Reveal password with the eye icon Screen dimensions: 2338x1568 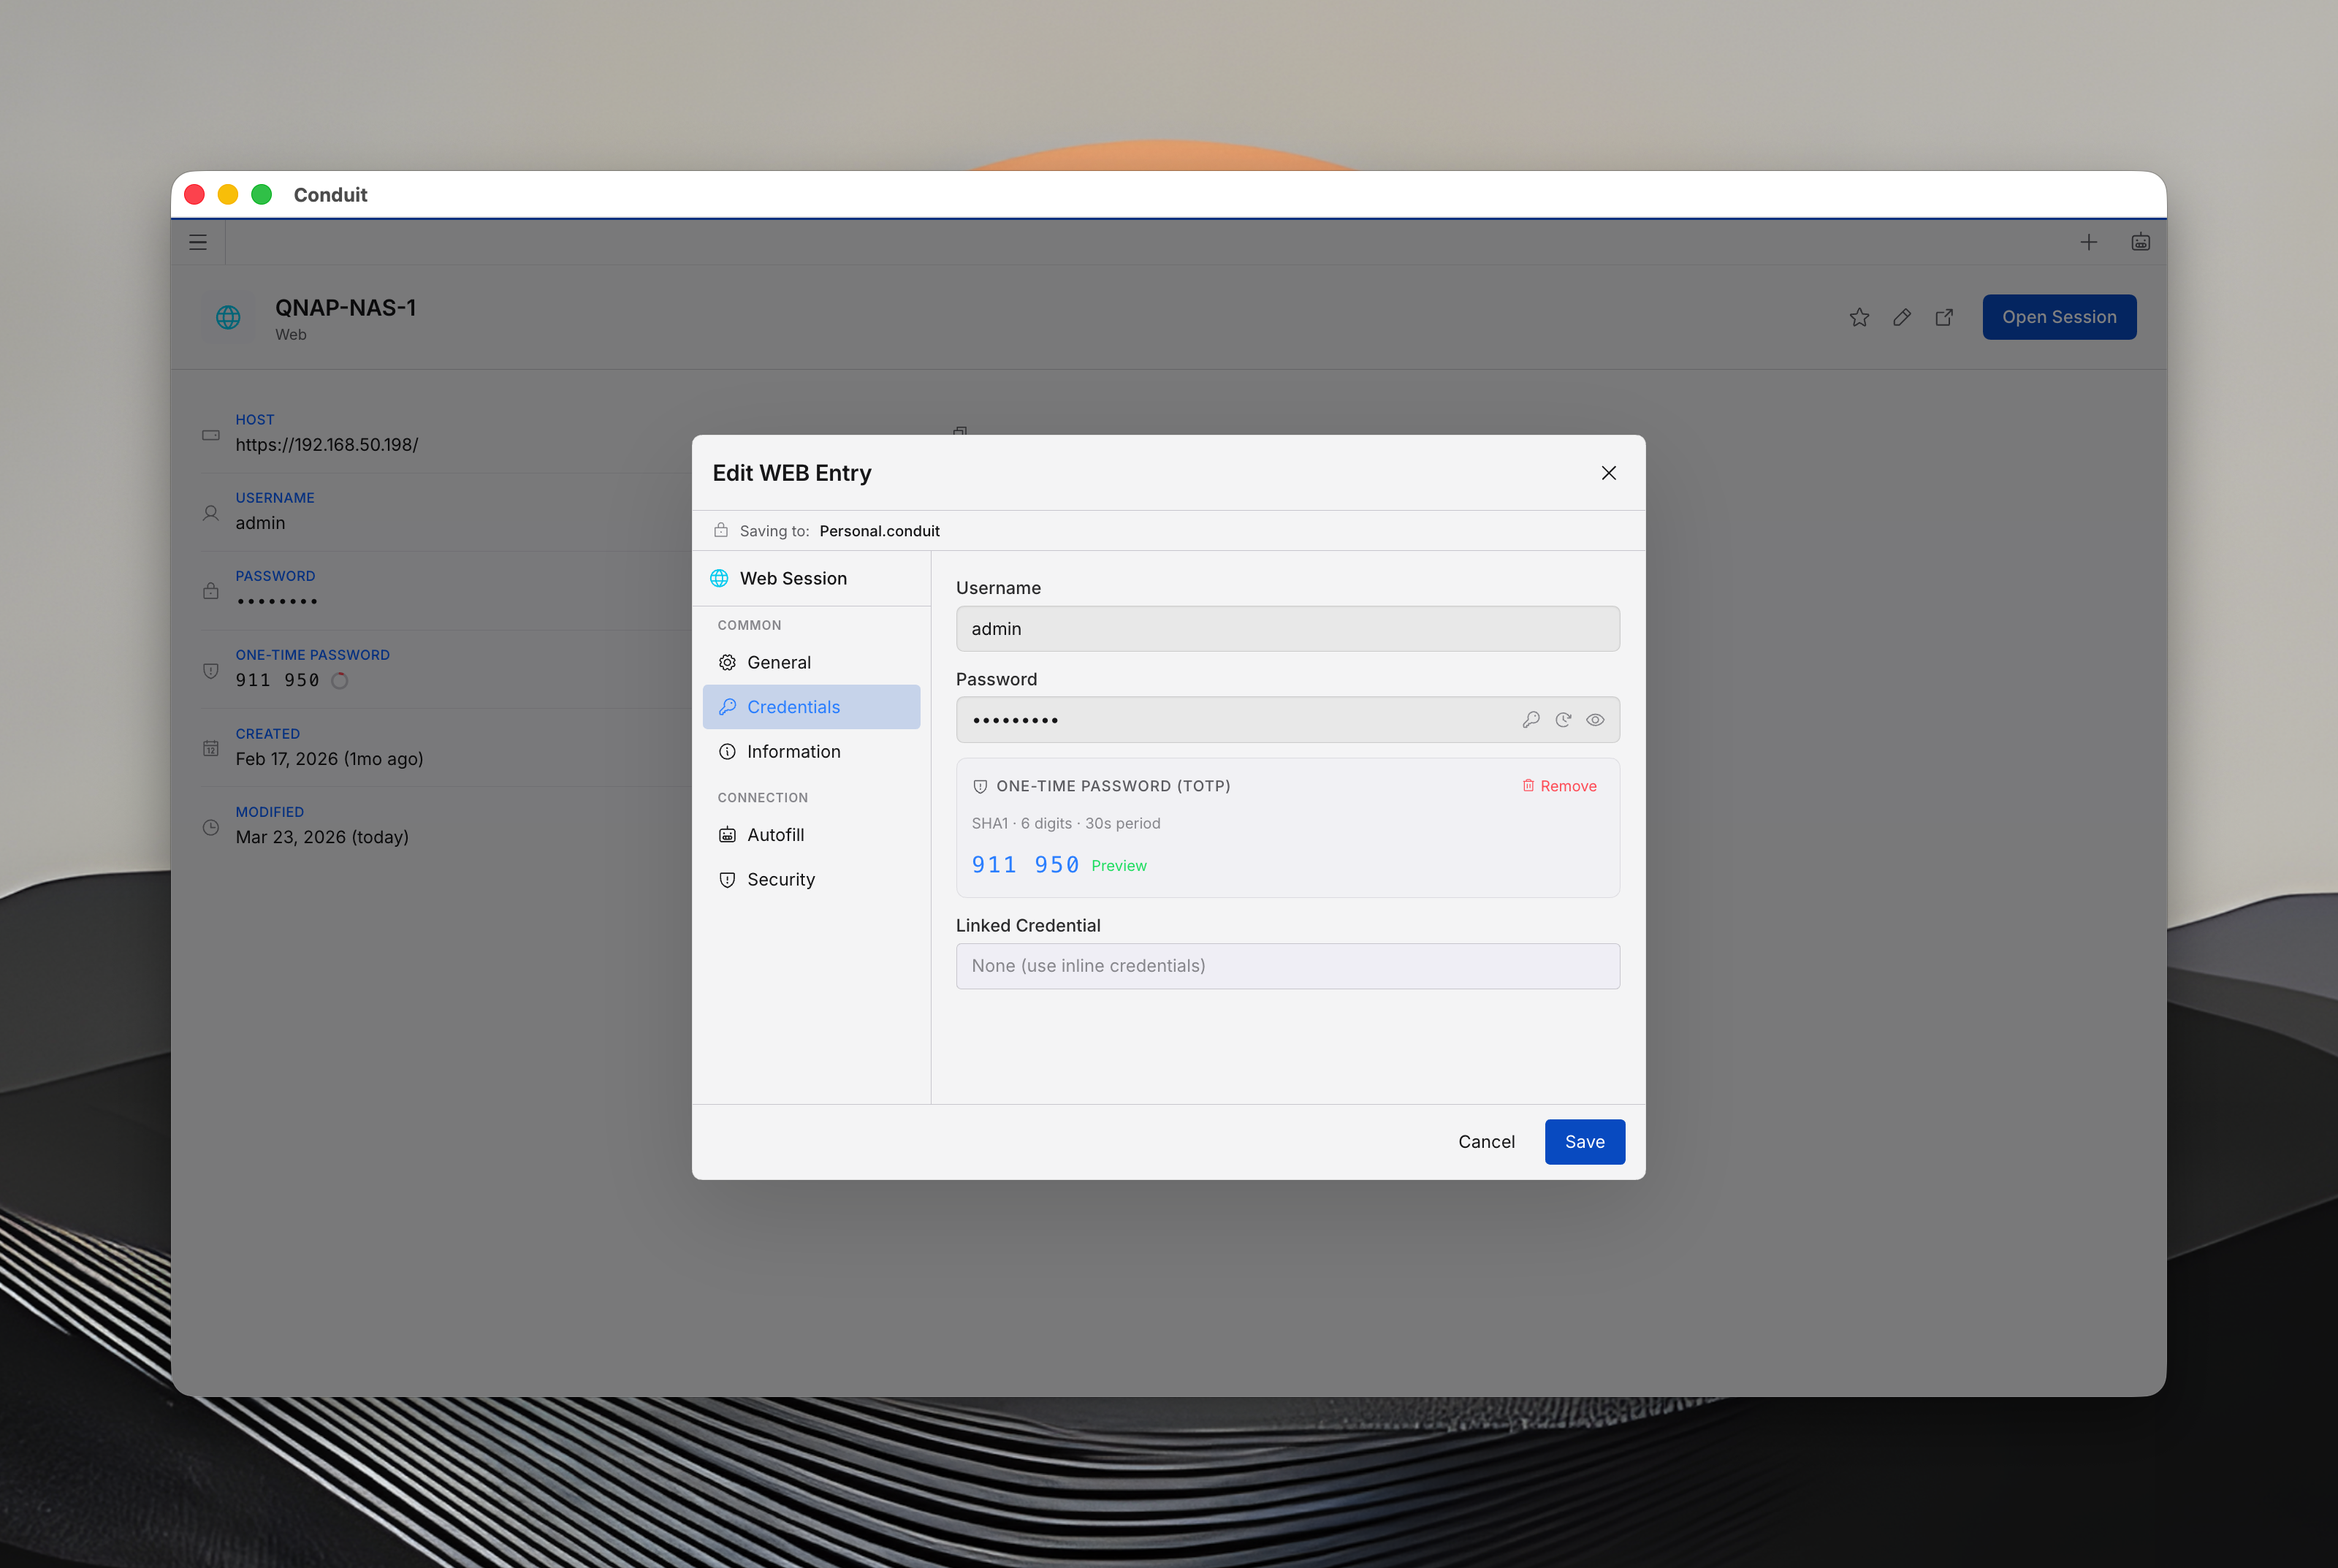click(x=1595, y=720)
